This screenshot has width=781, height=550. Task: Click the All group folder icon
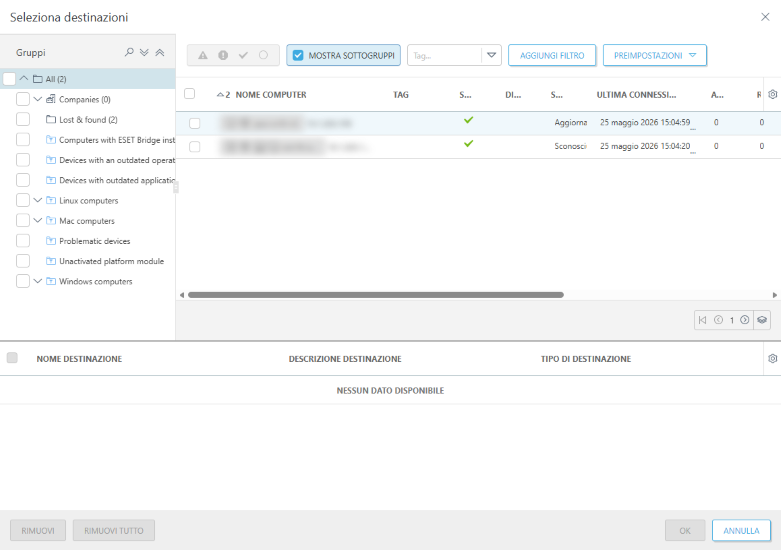pyautogui.click(x=38, y=79)
